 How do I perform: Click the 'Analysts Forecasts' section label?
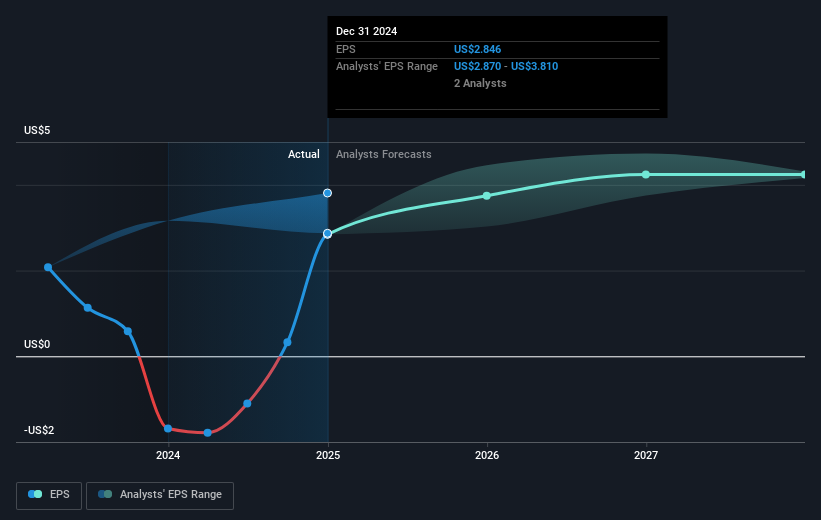click(x=384, y=154)
